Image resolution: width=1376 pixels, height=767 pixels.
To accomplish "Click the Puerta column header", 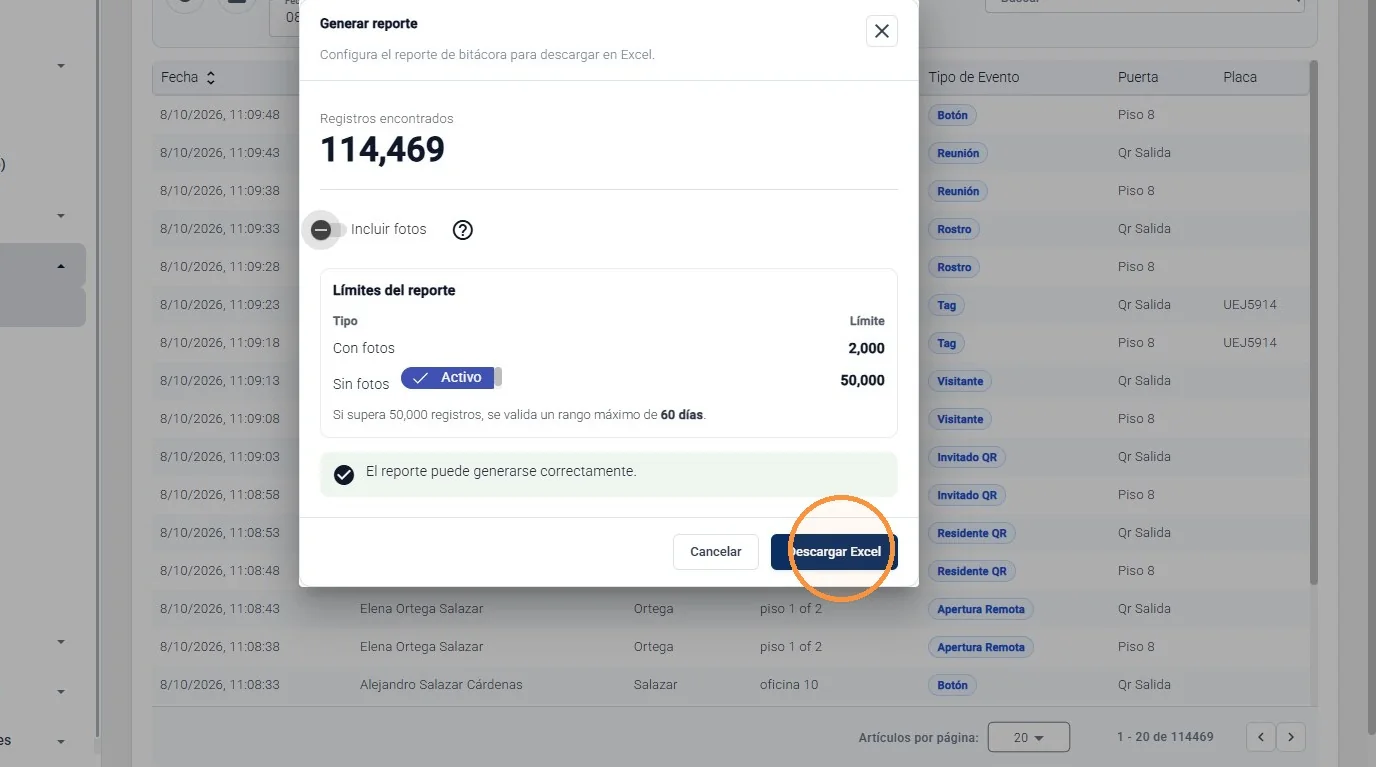I will 1138,77.
